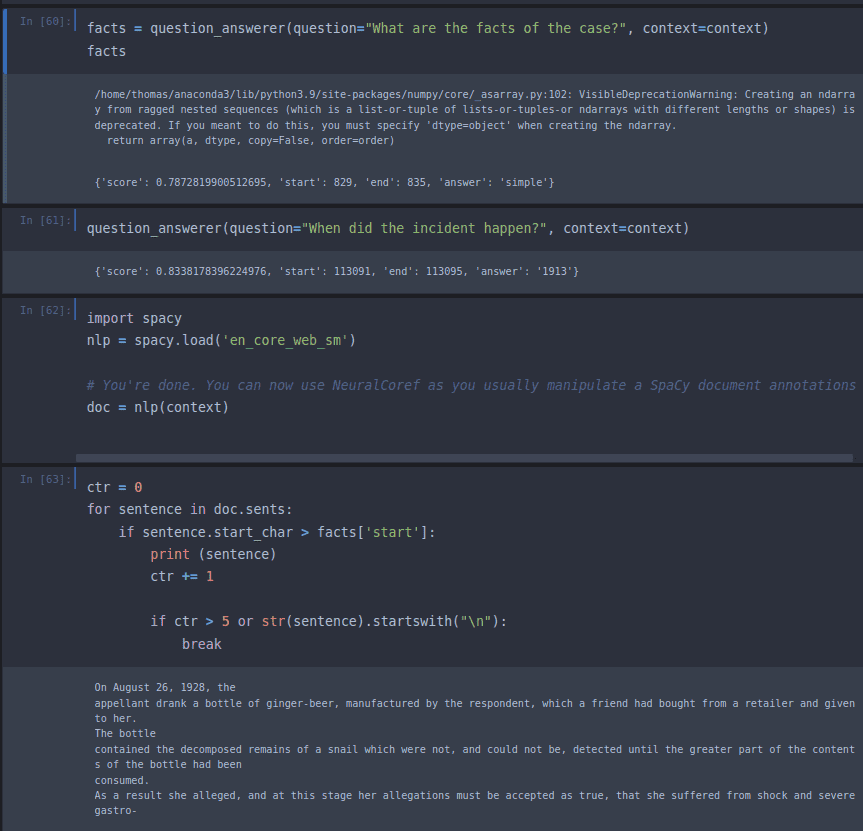Click the 'print (sentence)' line

213,554
